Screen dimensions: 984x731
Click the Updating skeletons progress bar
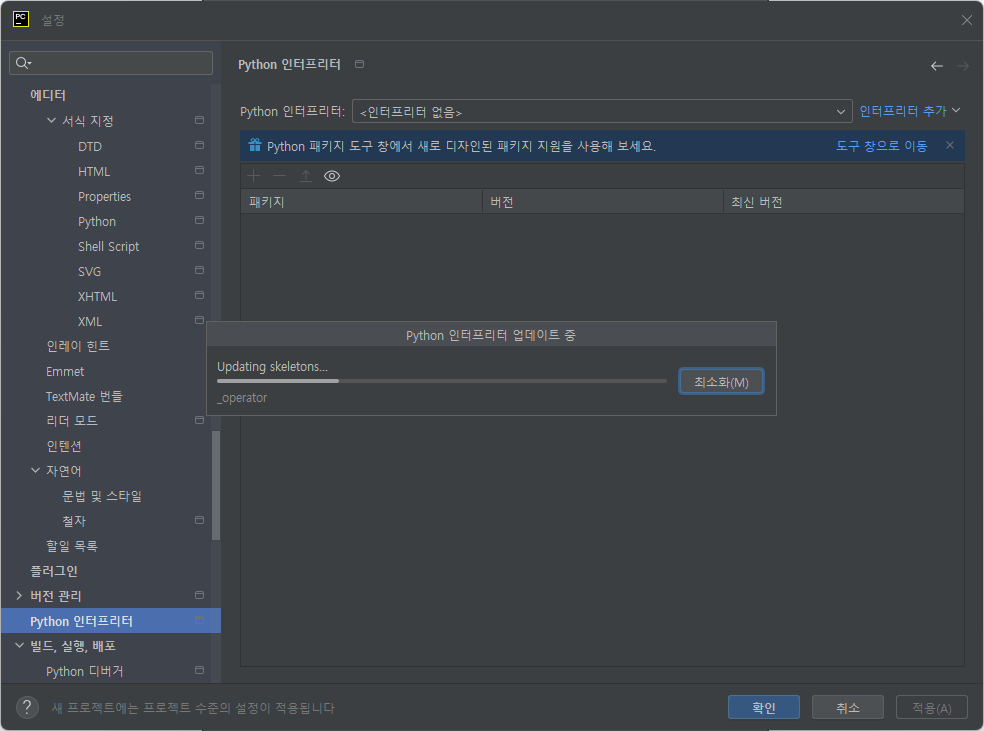[441, 381]
